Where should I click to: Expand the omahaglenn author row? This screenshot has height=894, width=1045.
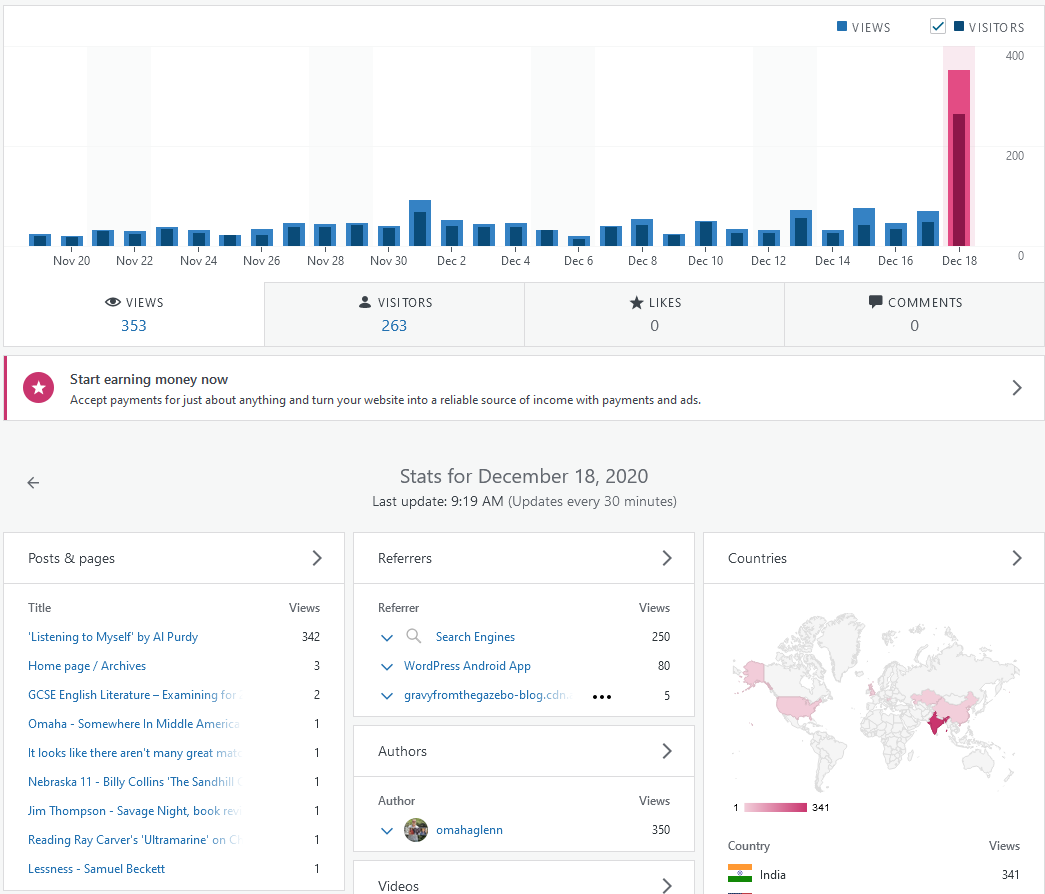(x=387, y=830)
